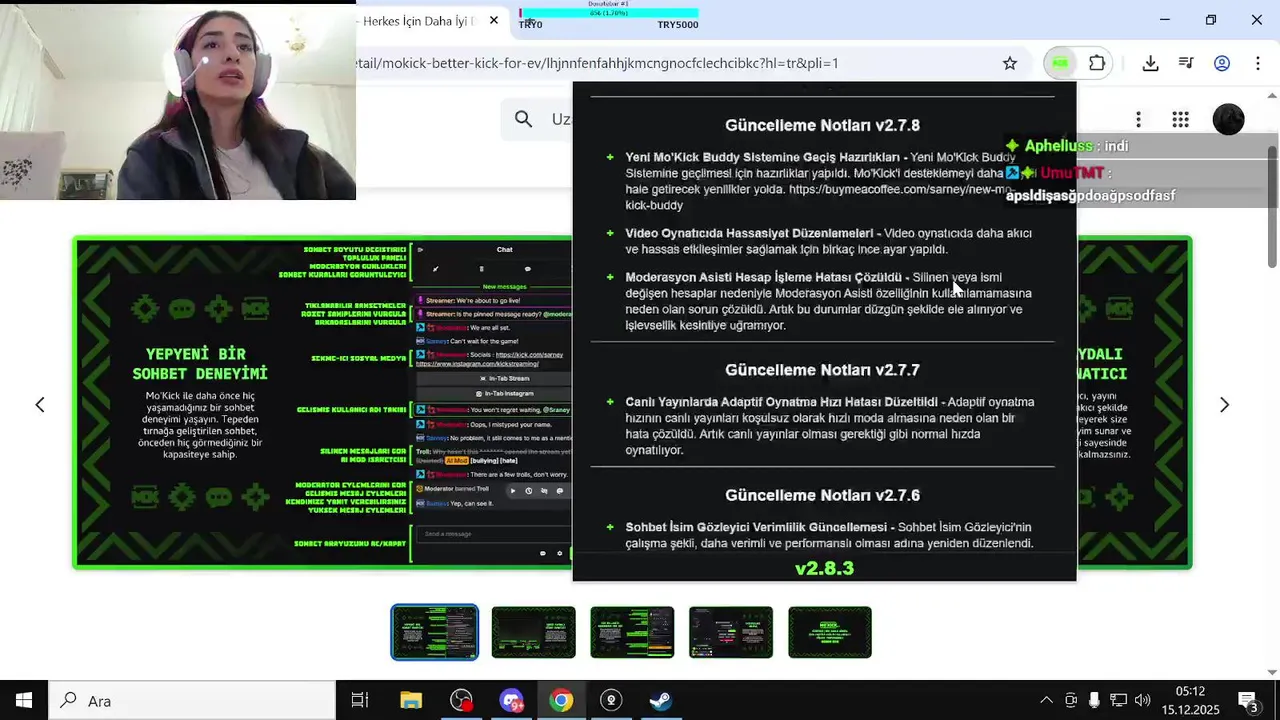Open the green Mo'Kick extension icon
The height and width of the screenshot is (720, 1280).
[x=1060, y=63]
